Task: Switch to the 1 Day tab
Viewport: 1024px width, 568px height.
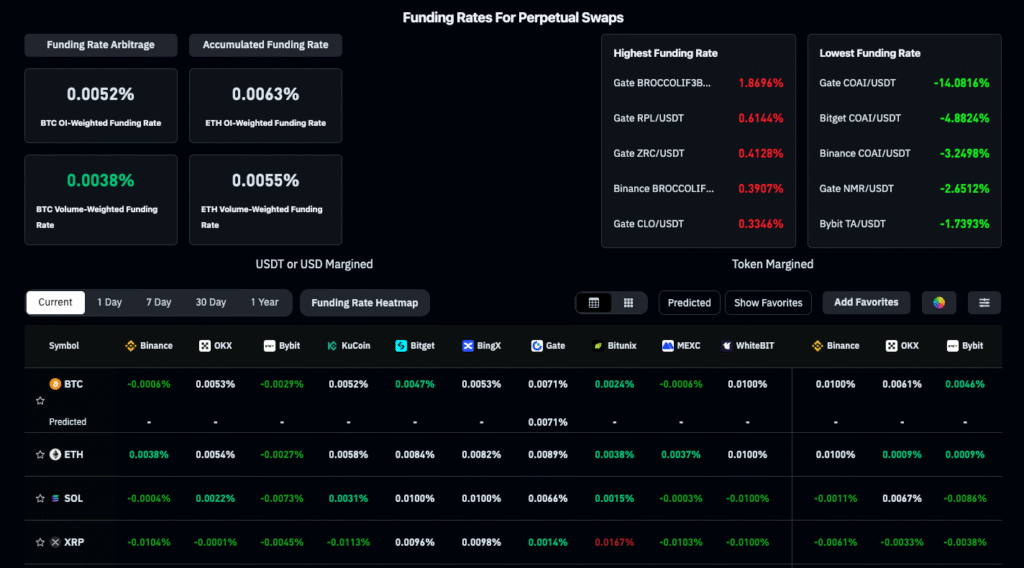Action: (109, 302)
